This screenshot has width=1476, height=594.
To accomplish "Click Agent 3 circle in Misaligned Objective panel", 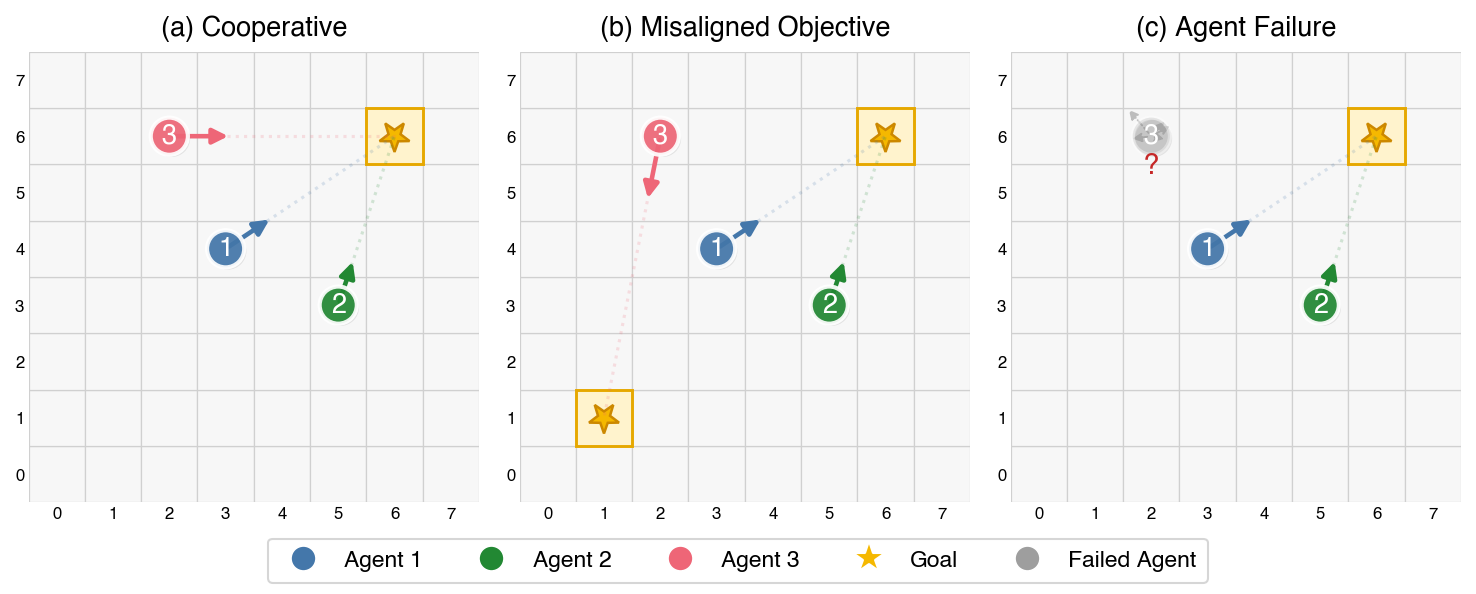I will (x=659, y=136).
